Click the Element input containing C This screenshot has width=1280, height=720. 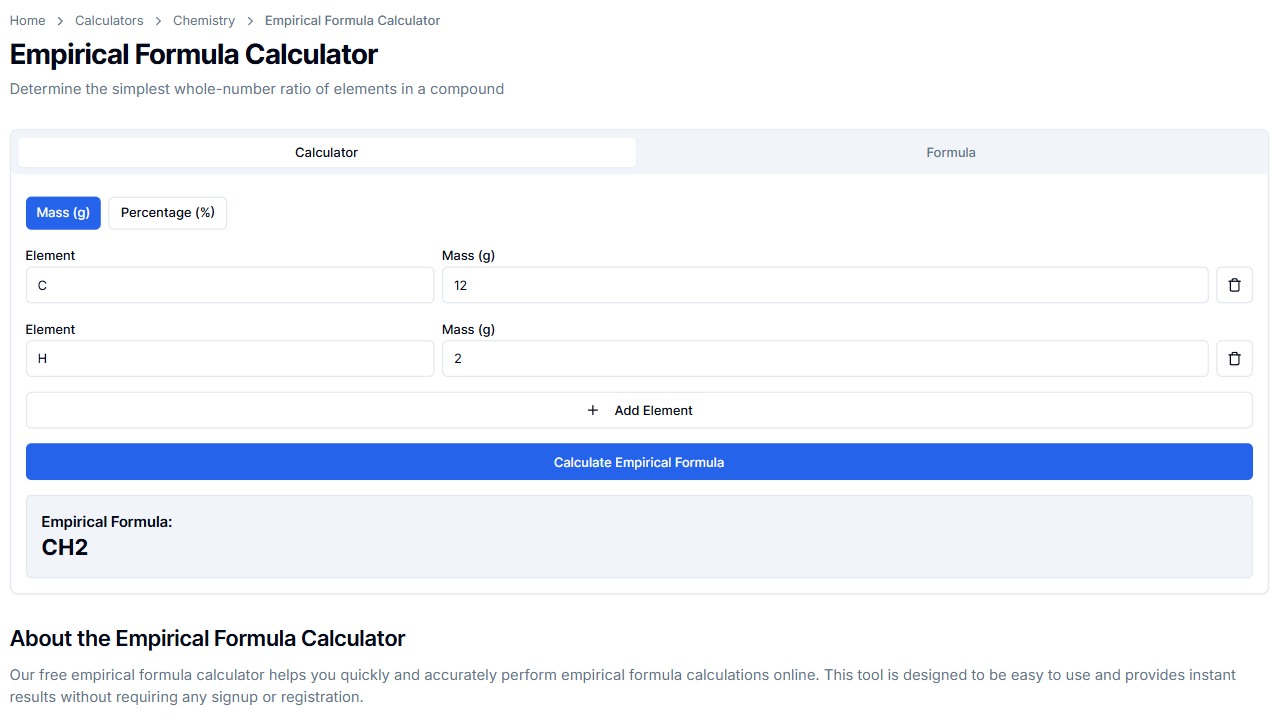(230, 285)
